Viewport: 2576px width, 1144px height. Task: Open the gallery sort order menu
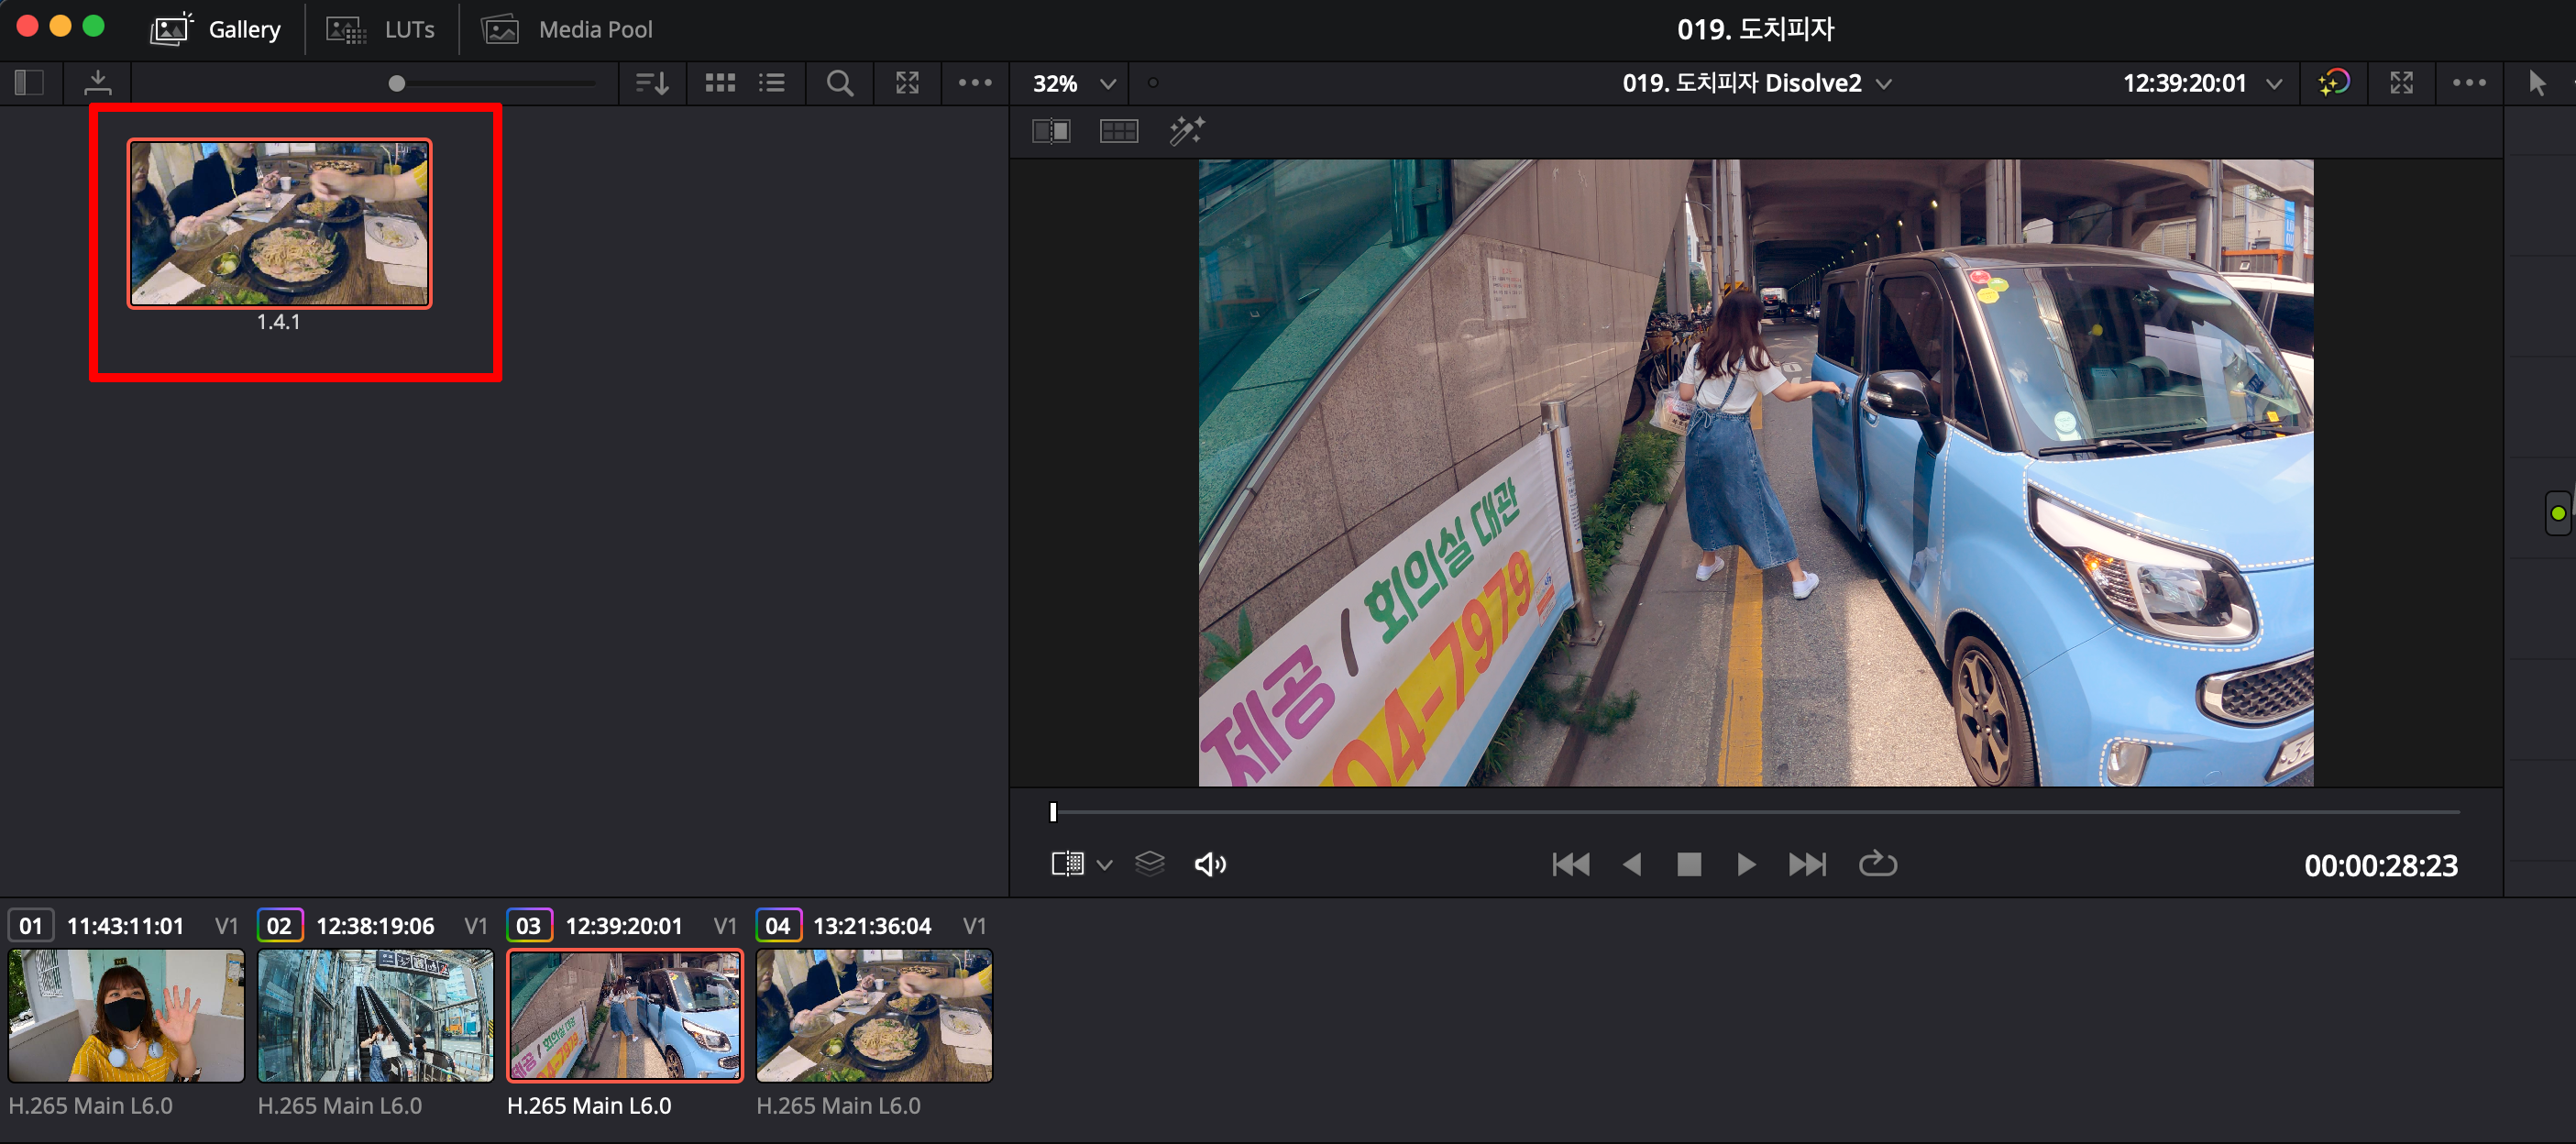click(652, 83)
